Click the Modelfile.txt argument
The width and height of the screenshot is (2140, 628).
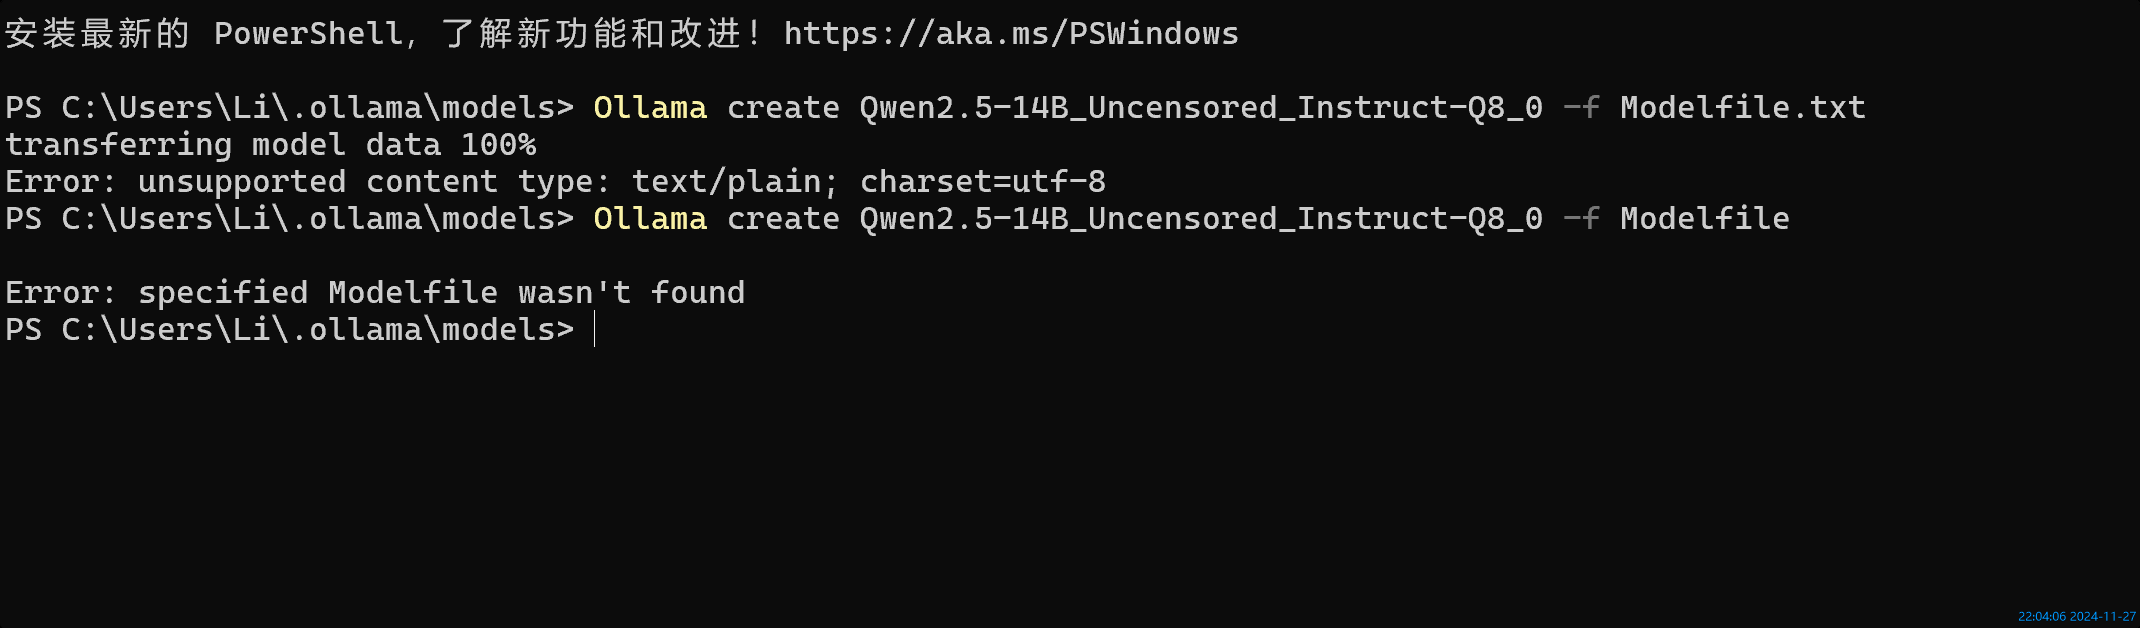pos(1742,108)
